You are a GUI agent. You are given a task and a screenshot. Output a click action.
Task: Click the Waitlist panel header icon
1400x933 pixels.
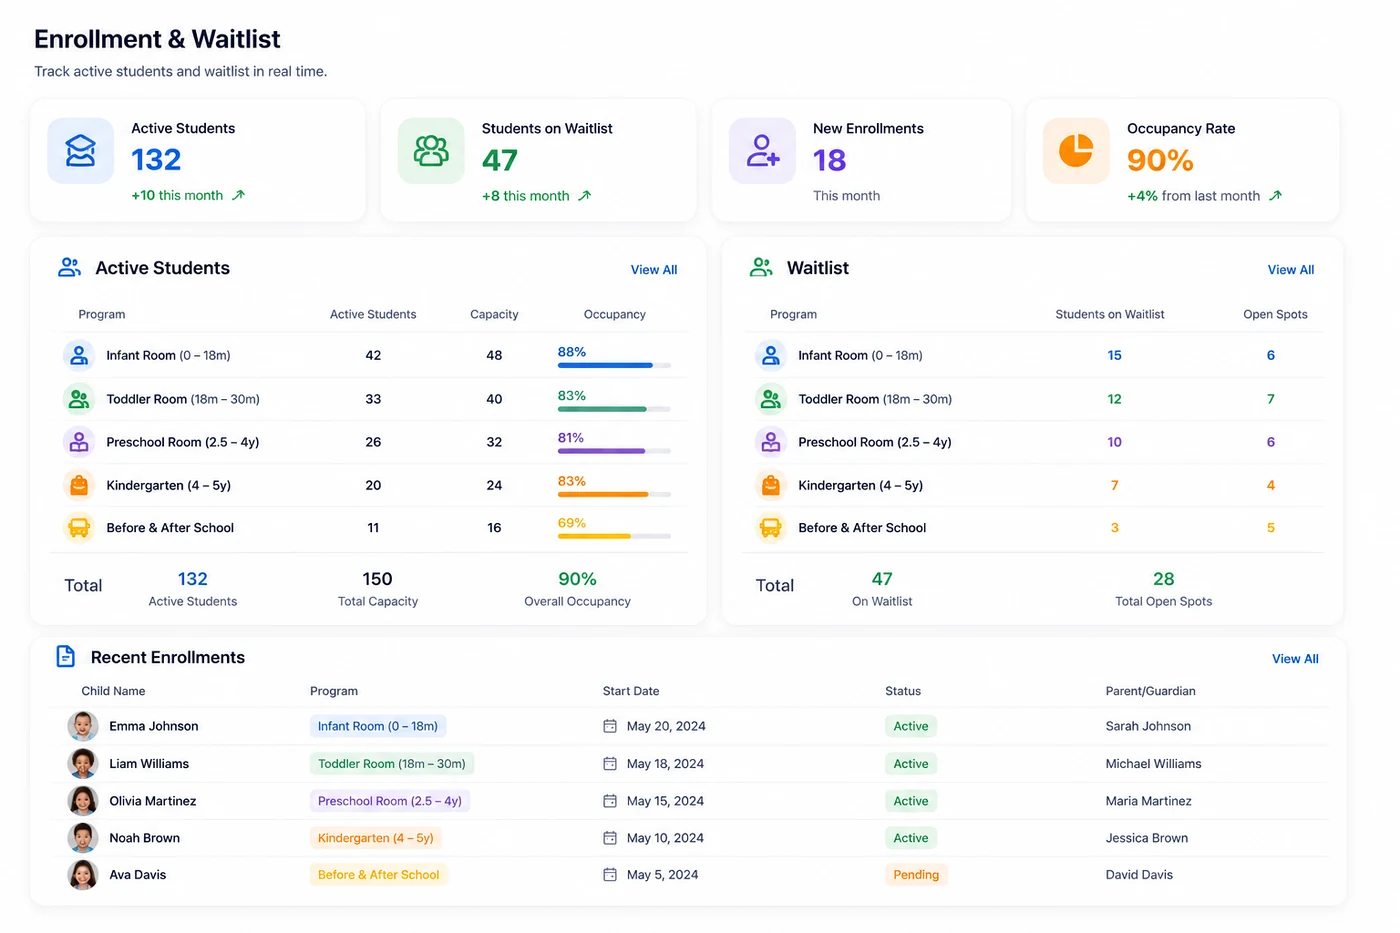coord(761,267)
